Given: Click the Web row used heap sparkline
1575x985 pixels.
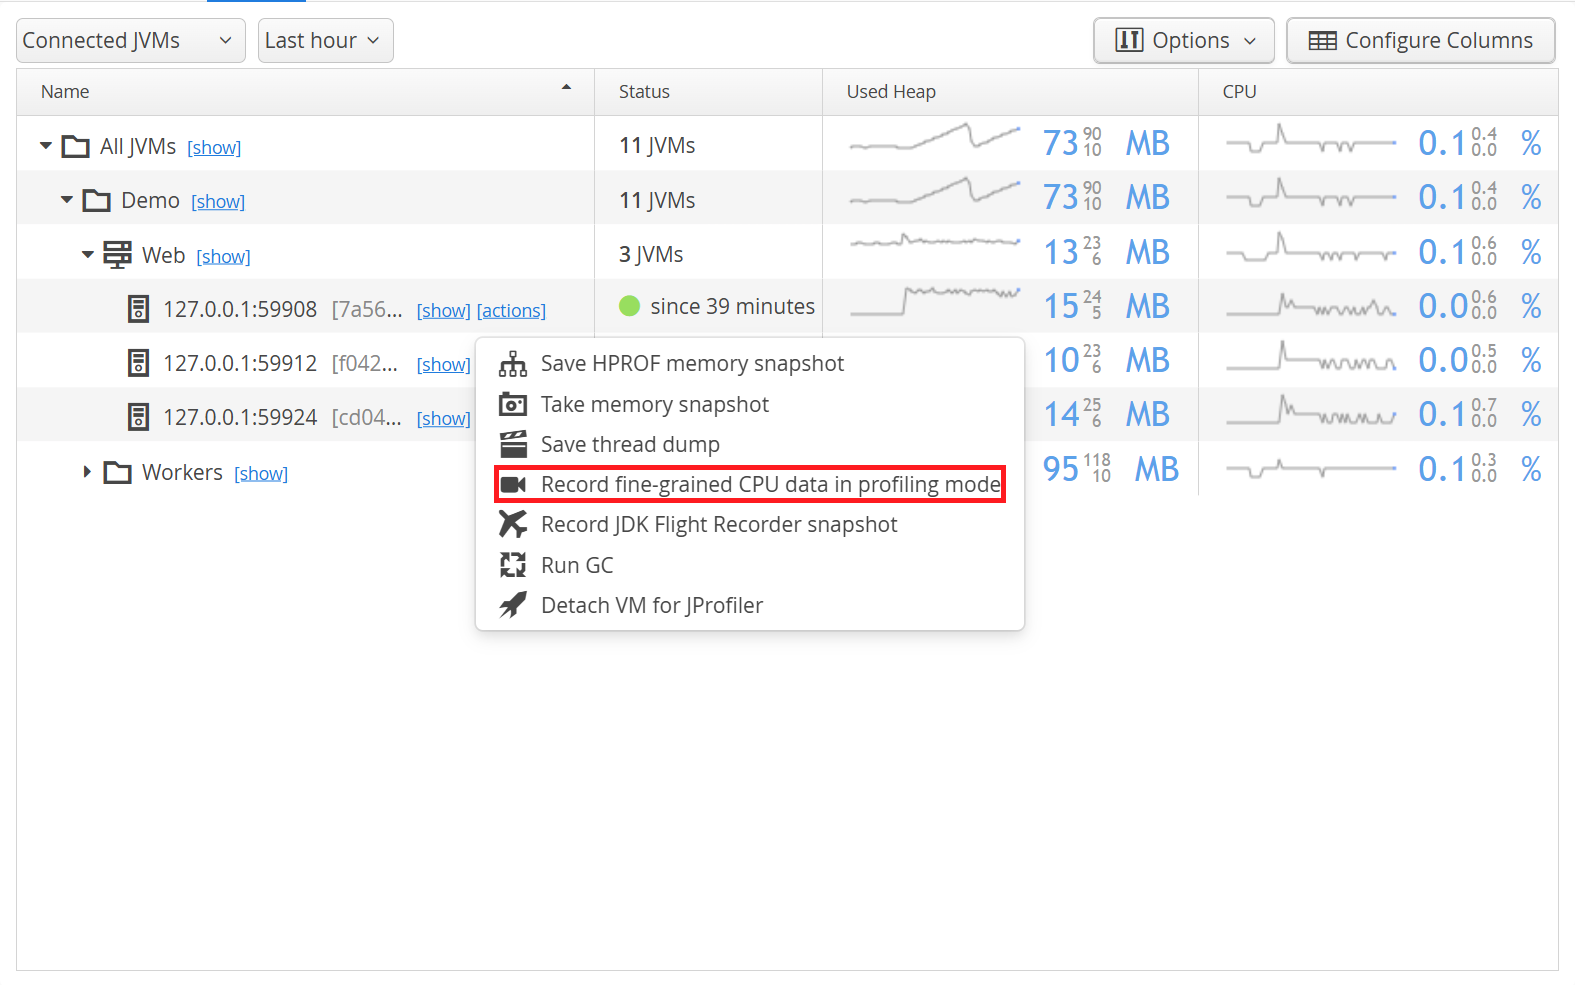Looking at the screenshot, I should point(935,241).
